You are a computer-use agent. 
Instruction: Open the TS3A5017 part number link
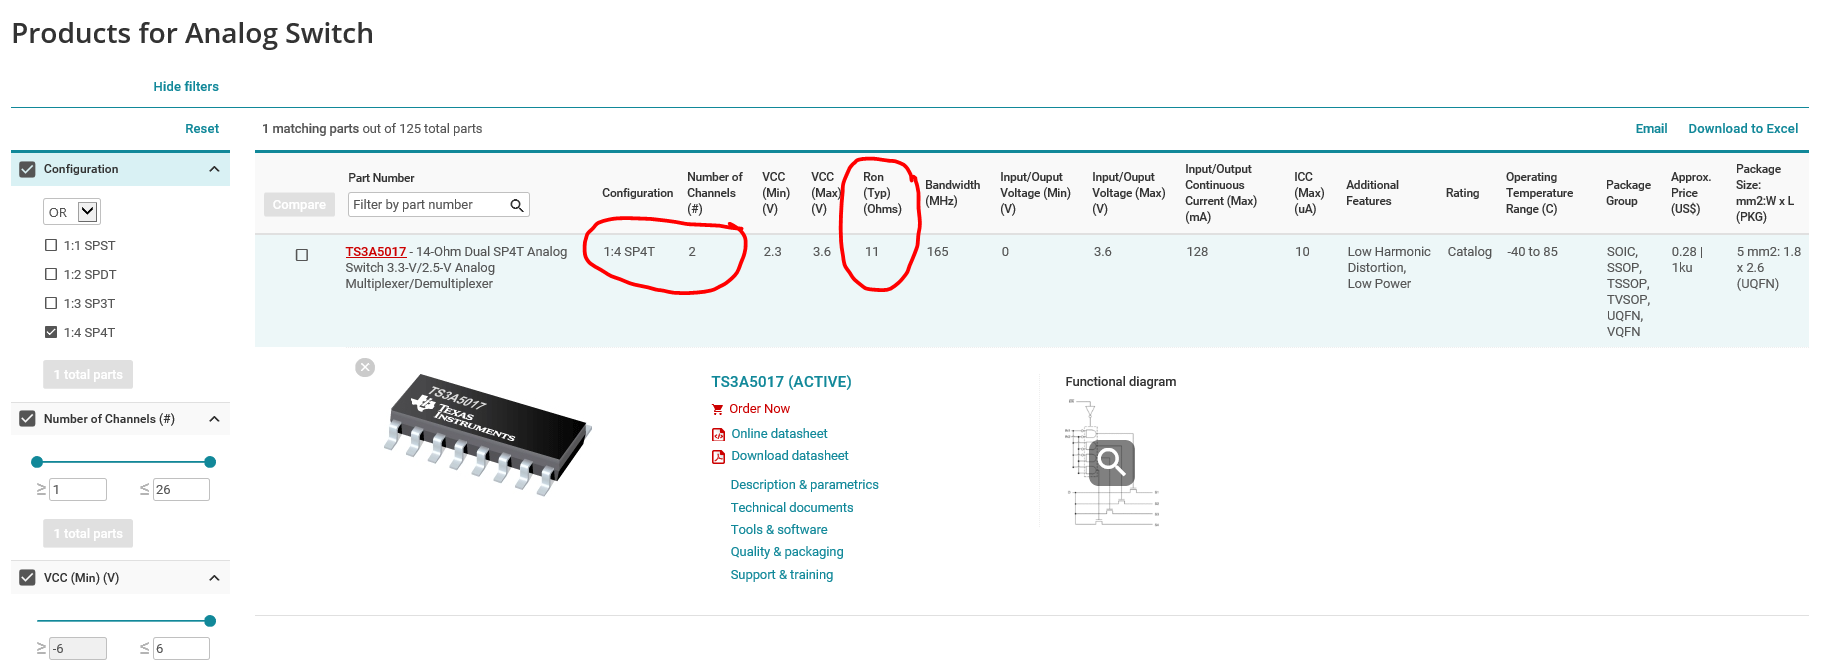click(x=376, y=252)
